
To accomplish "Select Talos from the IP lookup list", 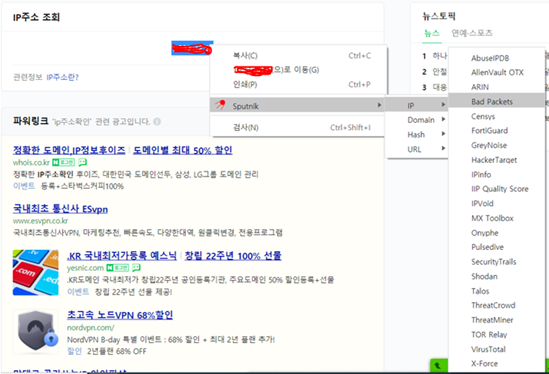I will 496,291.
